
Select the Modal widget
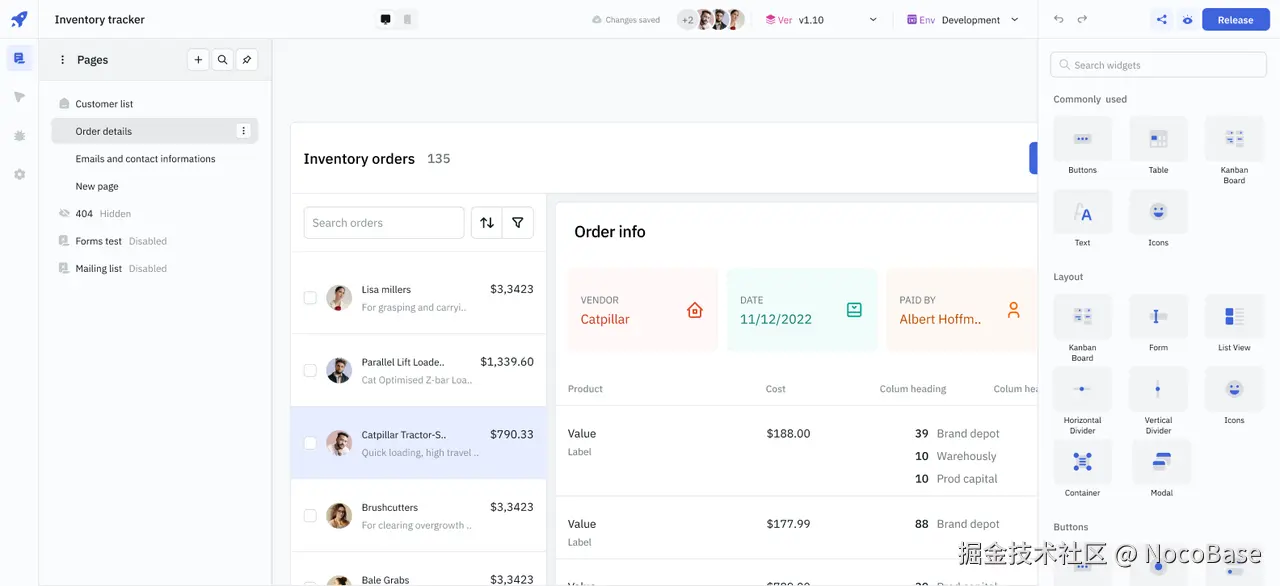point(1161,469)
